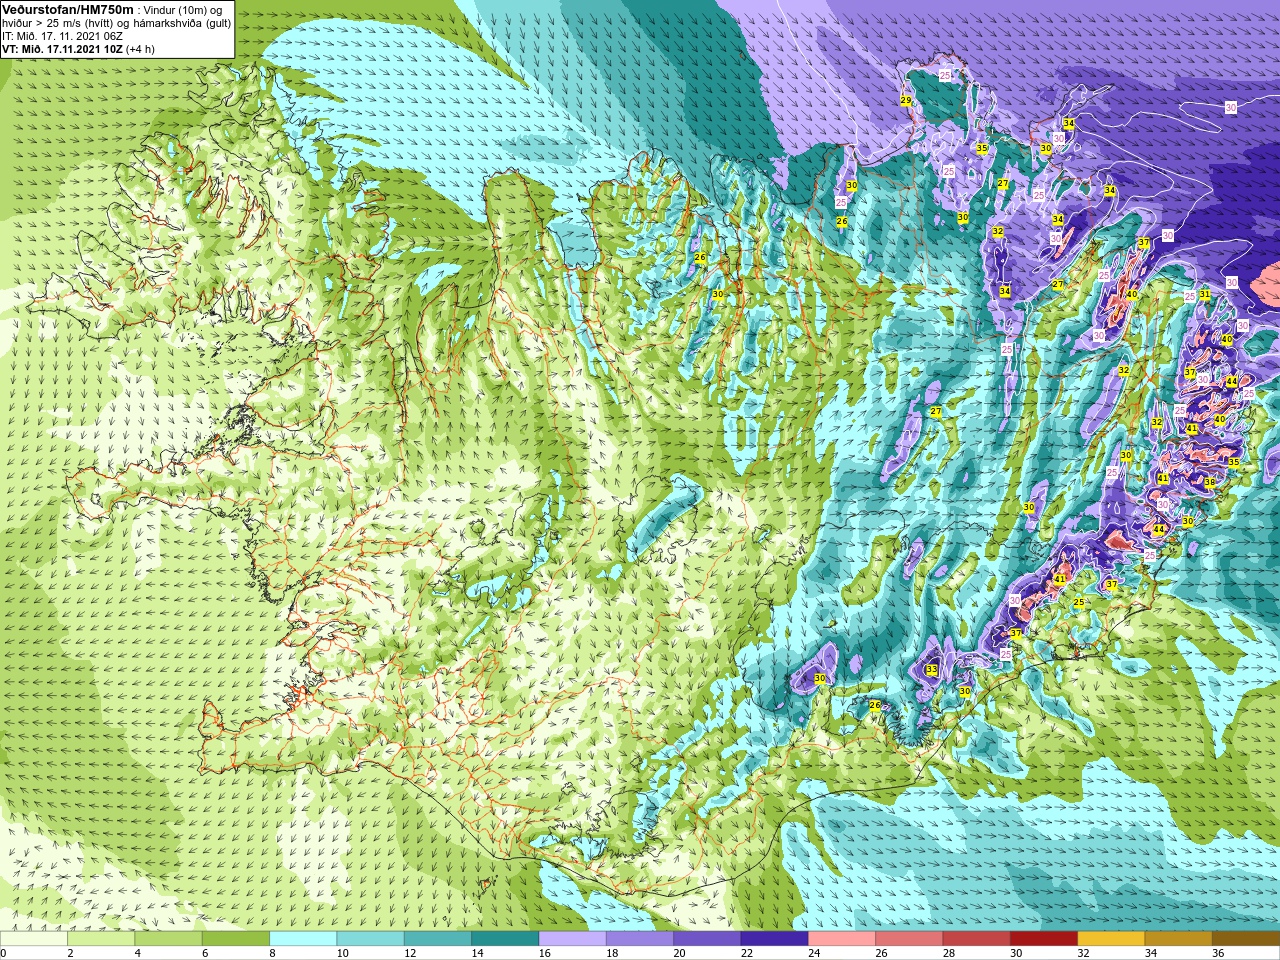The height and width of the screenshot is (960, 1280).
Task: Click the 'VT: Mið. 17.11.2021 10Z' line
Action: click(62, 49)
